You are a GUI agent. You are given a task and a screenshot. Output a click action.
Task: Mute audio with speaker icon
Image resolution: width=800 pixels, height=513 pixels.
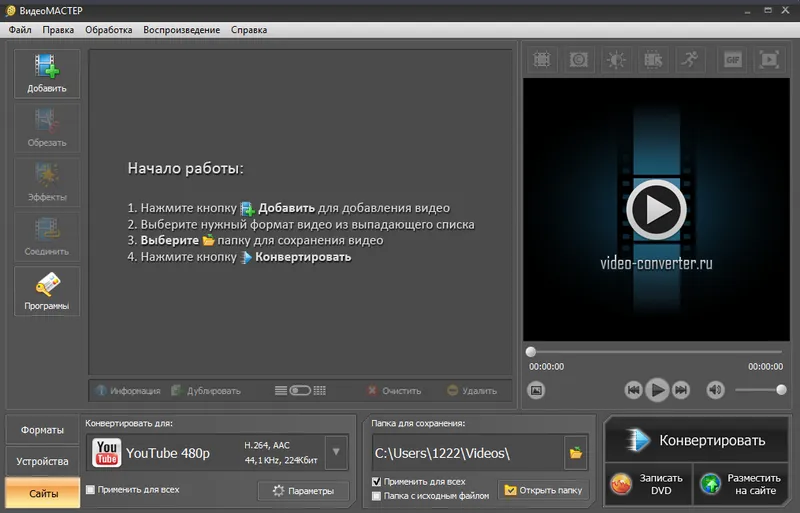pyautogui.click(x=715, y=390)
